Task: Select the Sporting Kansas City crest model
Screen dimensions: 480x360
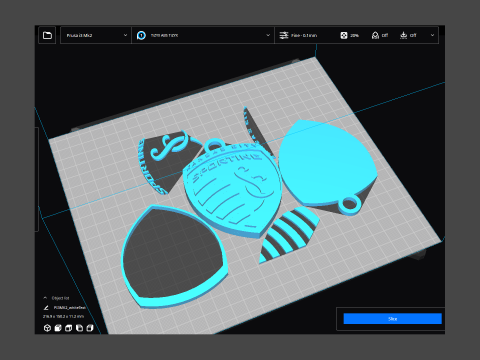Action: point(233,190)
